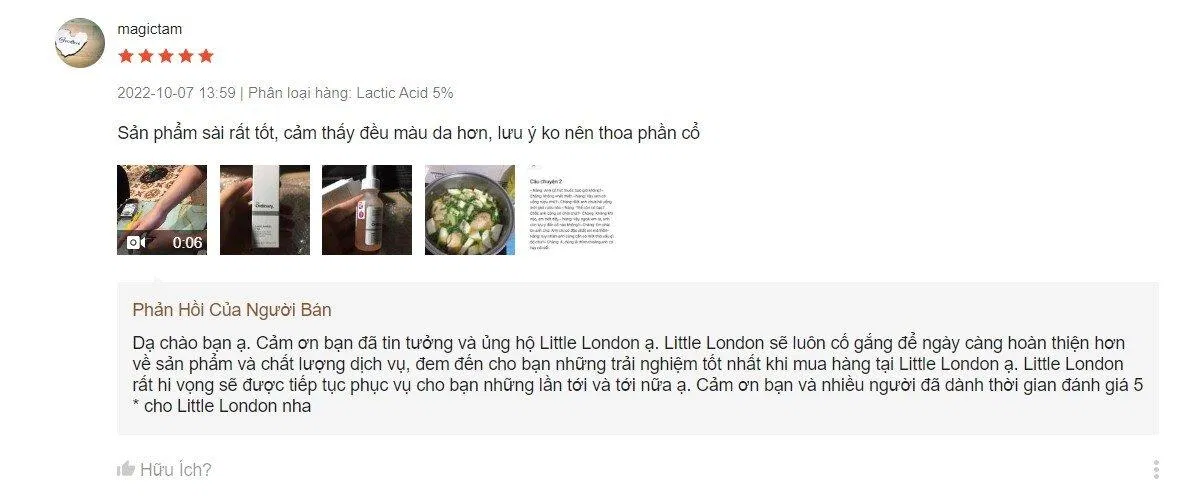Click the magictam user avatar

(79, 42)
